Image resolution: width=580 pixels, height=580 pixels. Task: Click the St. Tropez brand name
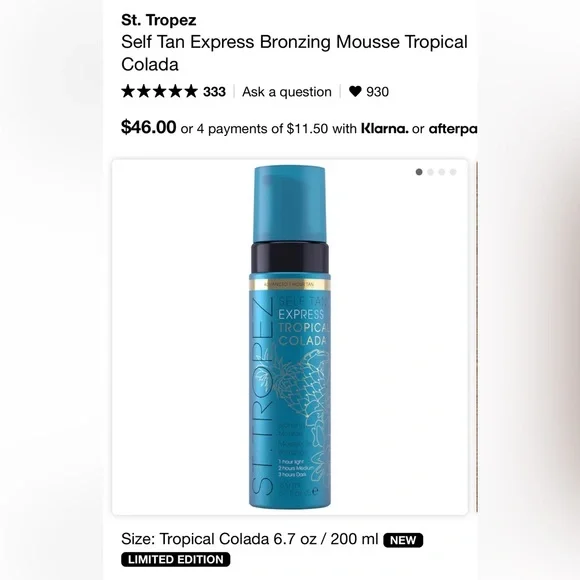click(x=159, y=20)
